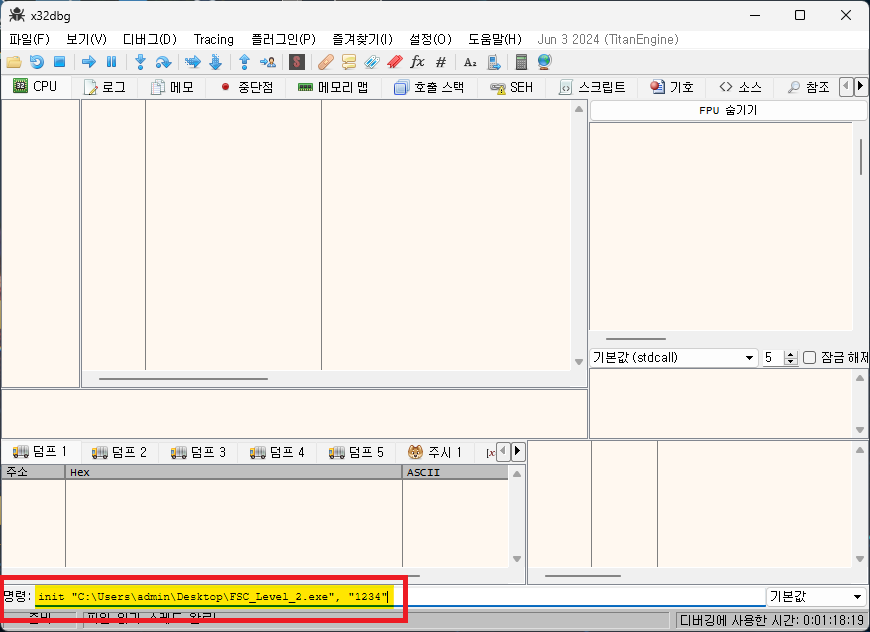Click the Step into icon
This screenshot has width=870, height=632.
141,62
